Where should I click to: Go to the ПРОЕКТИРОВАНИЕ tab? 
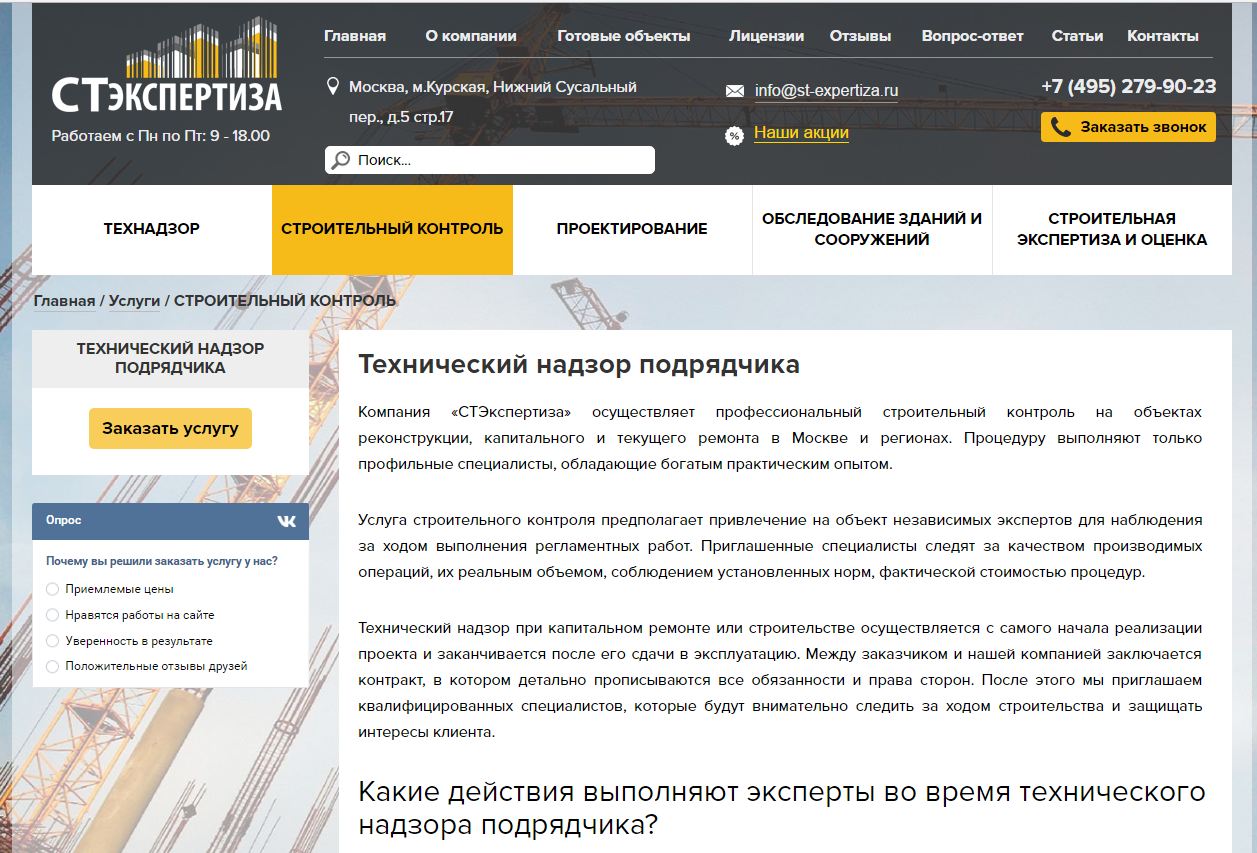632,229
